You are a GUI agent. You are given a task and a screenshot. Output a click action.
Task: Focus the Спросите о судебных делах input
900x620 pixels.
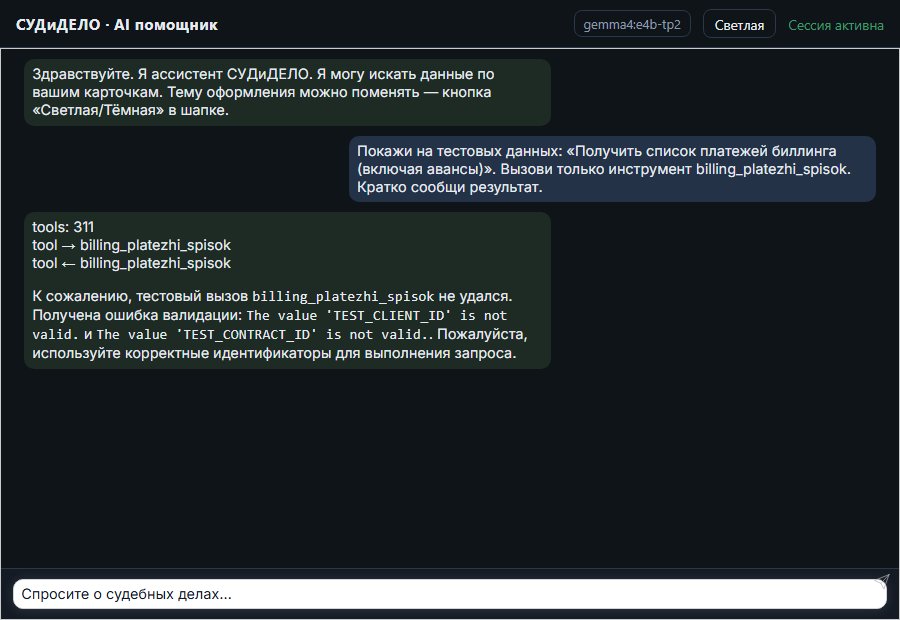point(449,594)
